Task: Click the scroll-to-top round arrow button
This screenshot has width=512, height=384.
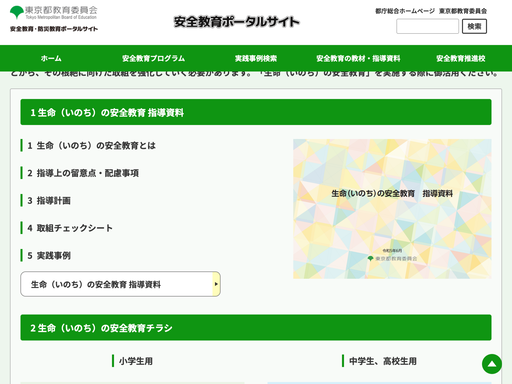Action: pyautogui.click(x=492, y=364)
